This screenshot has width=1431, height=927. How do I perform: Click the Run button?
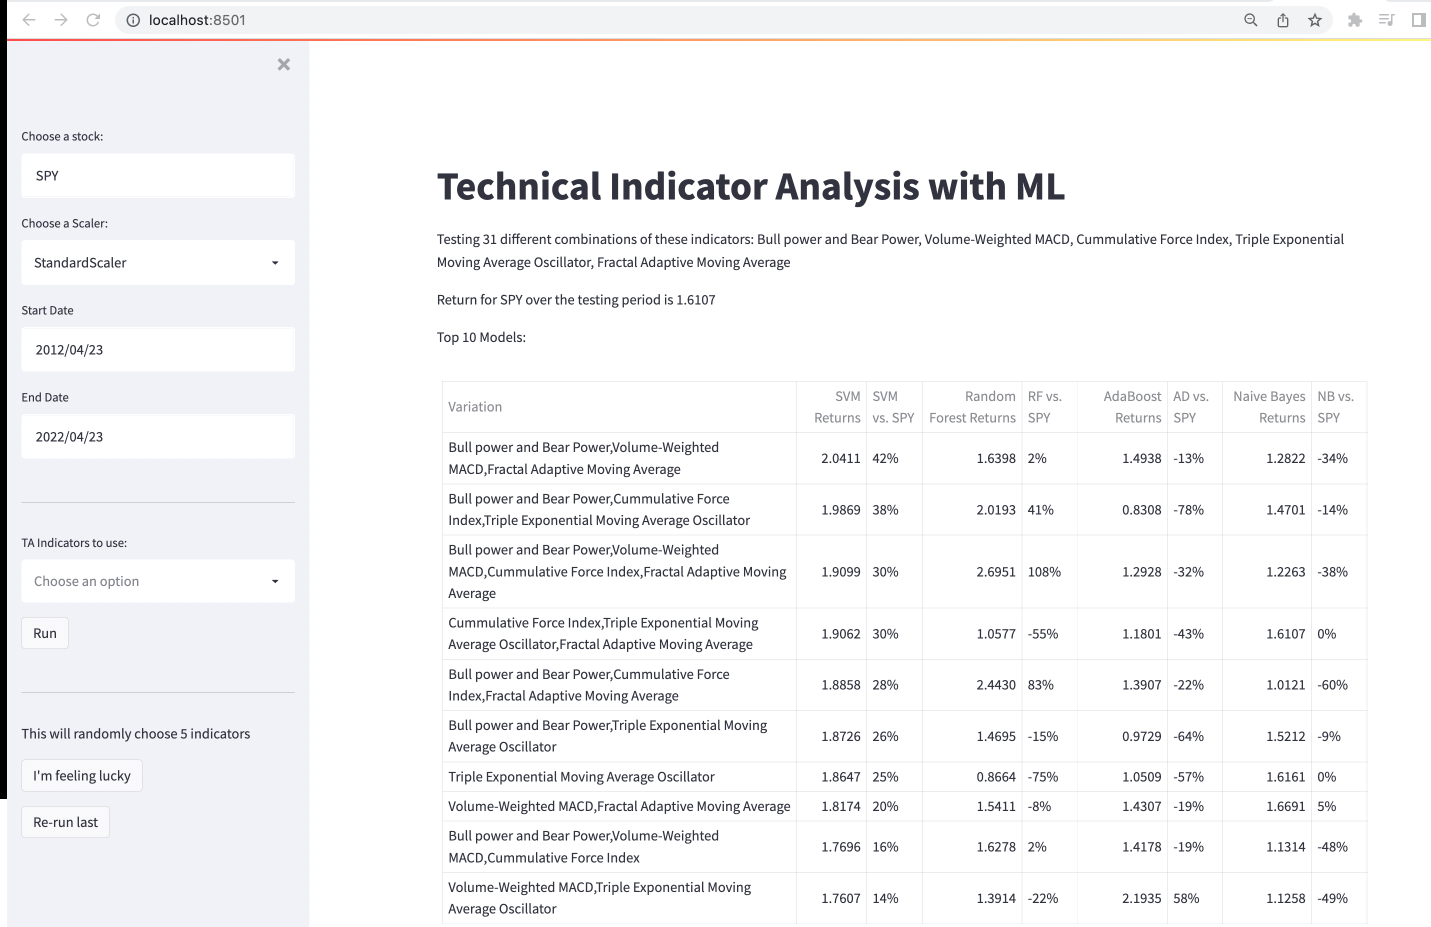45,633
